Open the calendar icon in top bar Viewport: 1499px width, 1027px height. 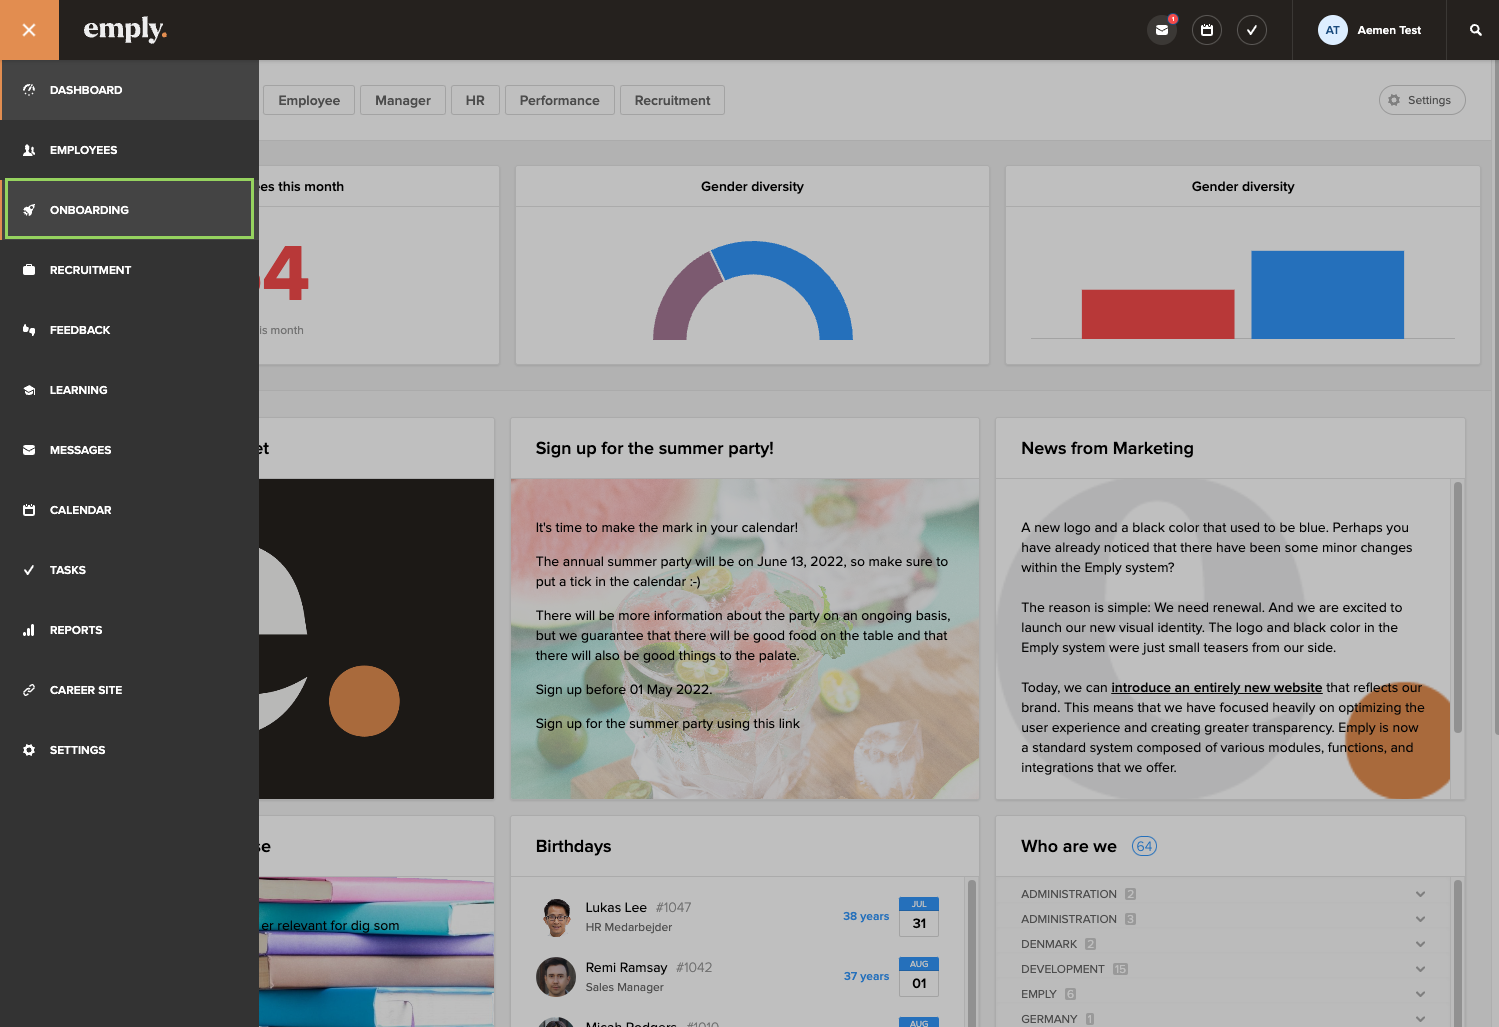tap(1207, 30)
